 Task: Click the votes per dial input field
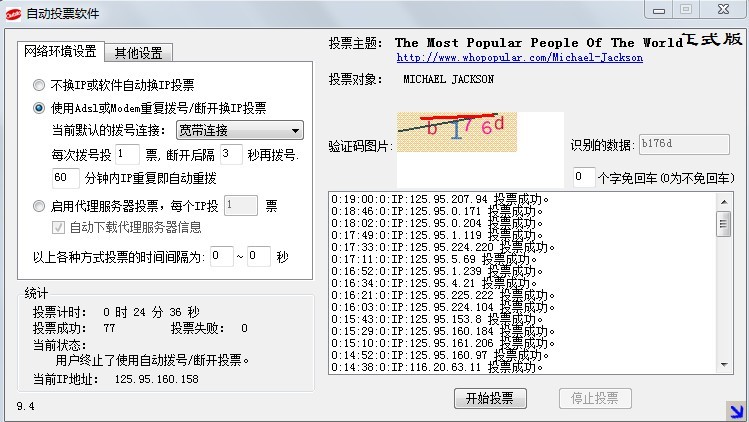(x=126, y=154)
